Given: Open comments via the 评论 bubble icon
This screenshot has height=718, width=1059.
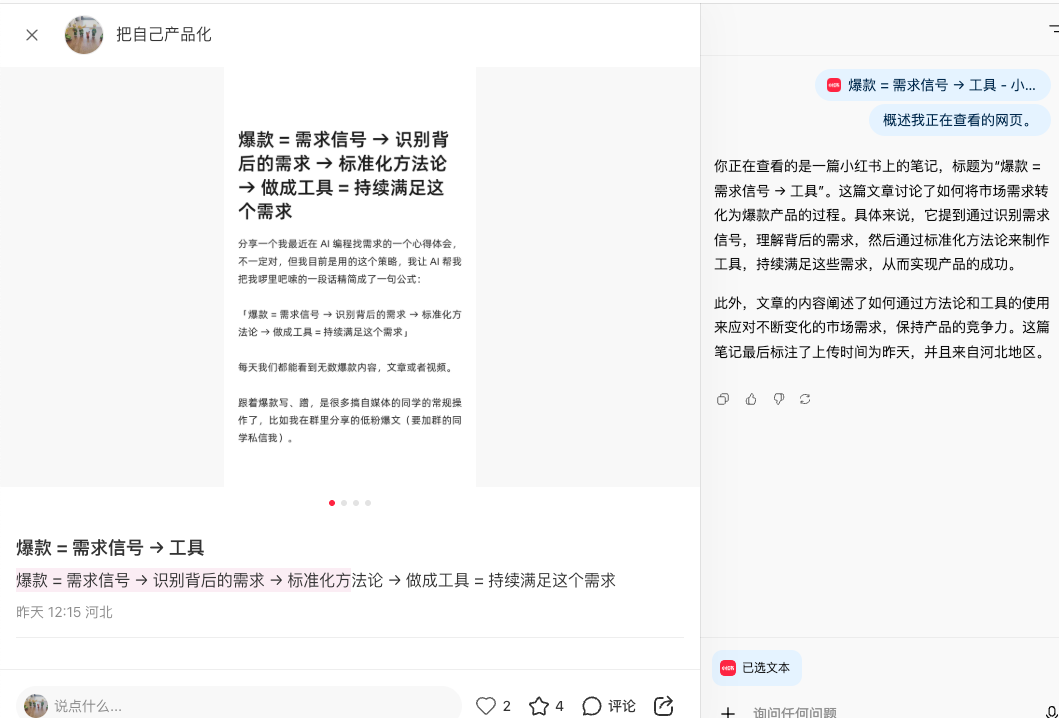Looking at the screenshot, I should tap(592, 706).
